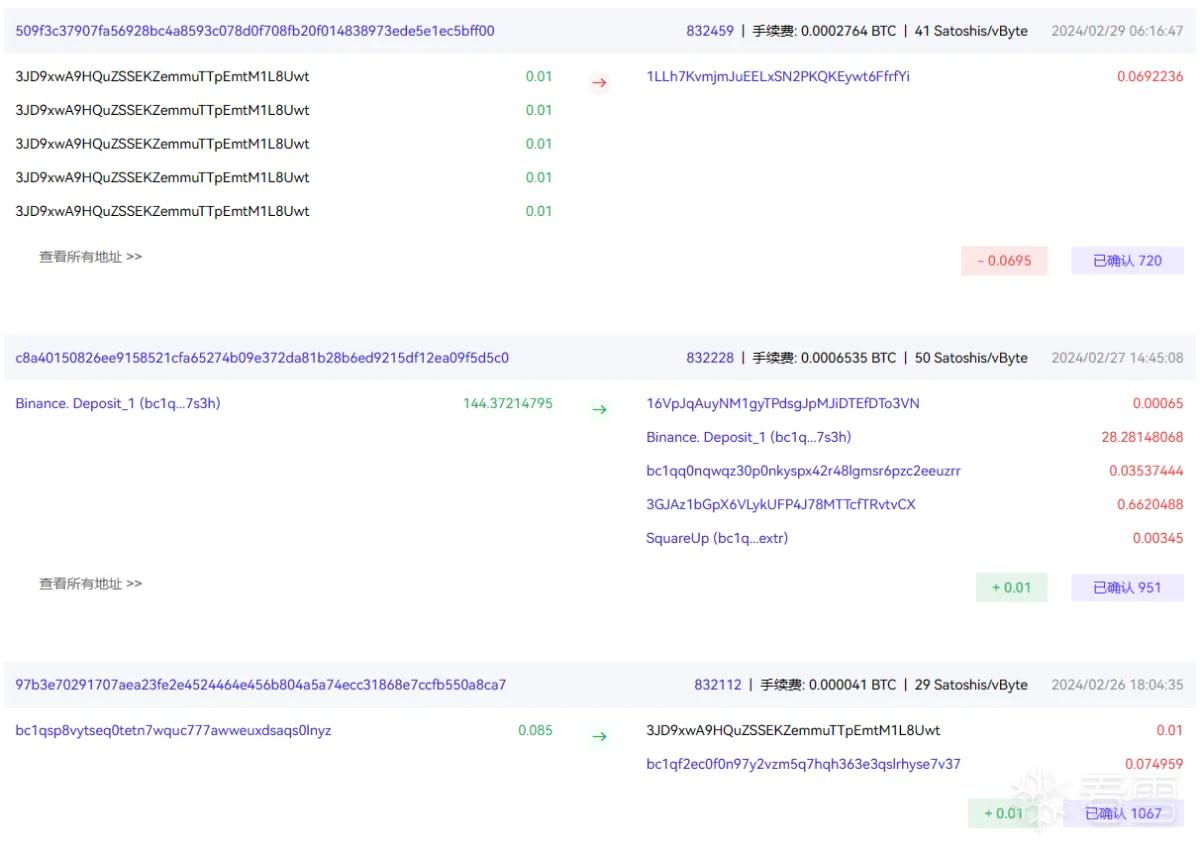Open transaction hash 509f3c37907fa569
The width and height of the screenshot is (1200, 856).
click(x=255, y=31)
